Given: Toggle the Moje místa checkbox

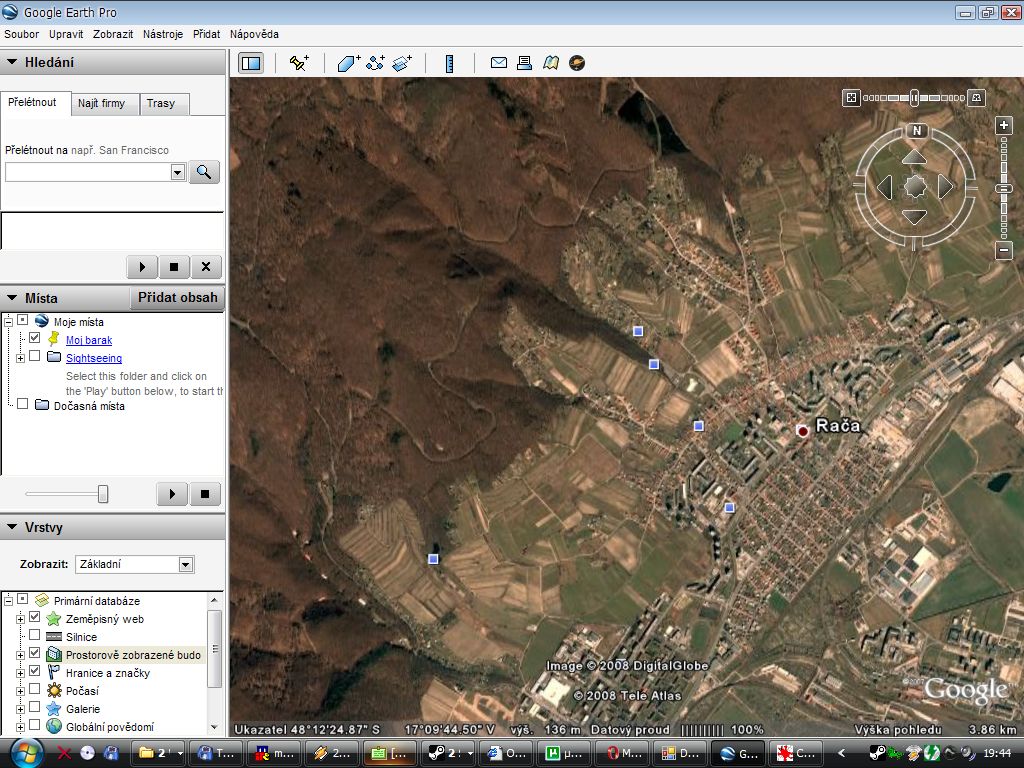Looking at the screenshot, I should click(23, 320).
